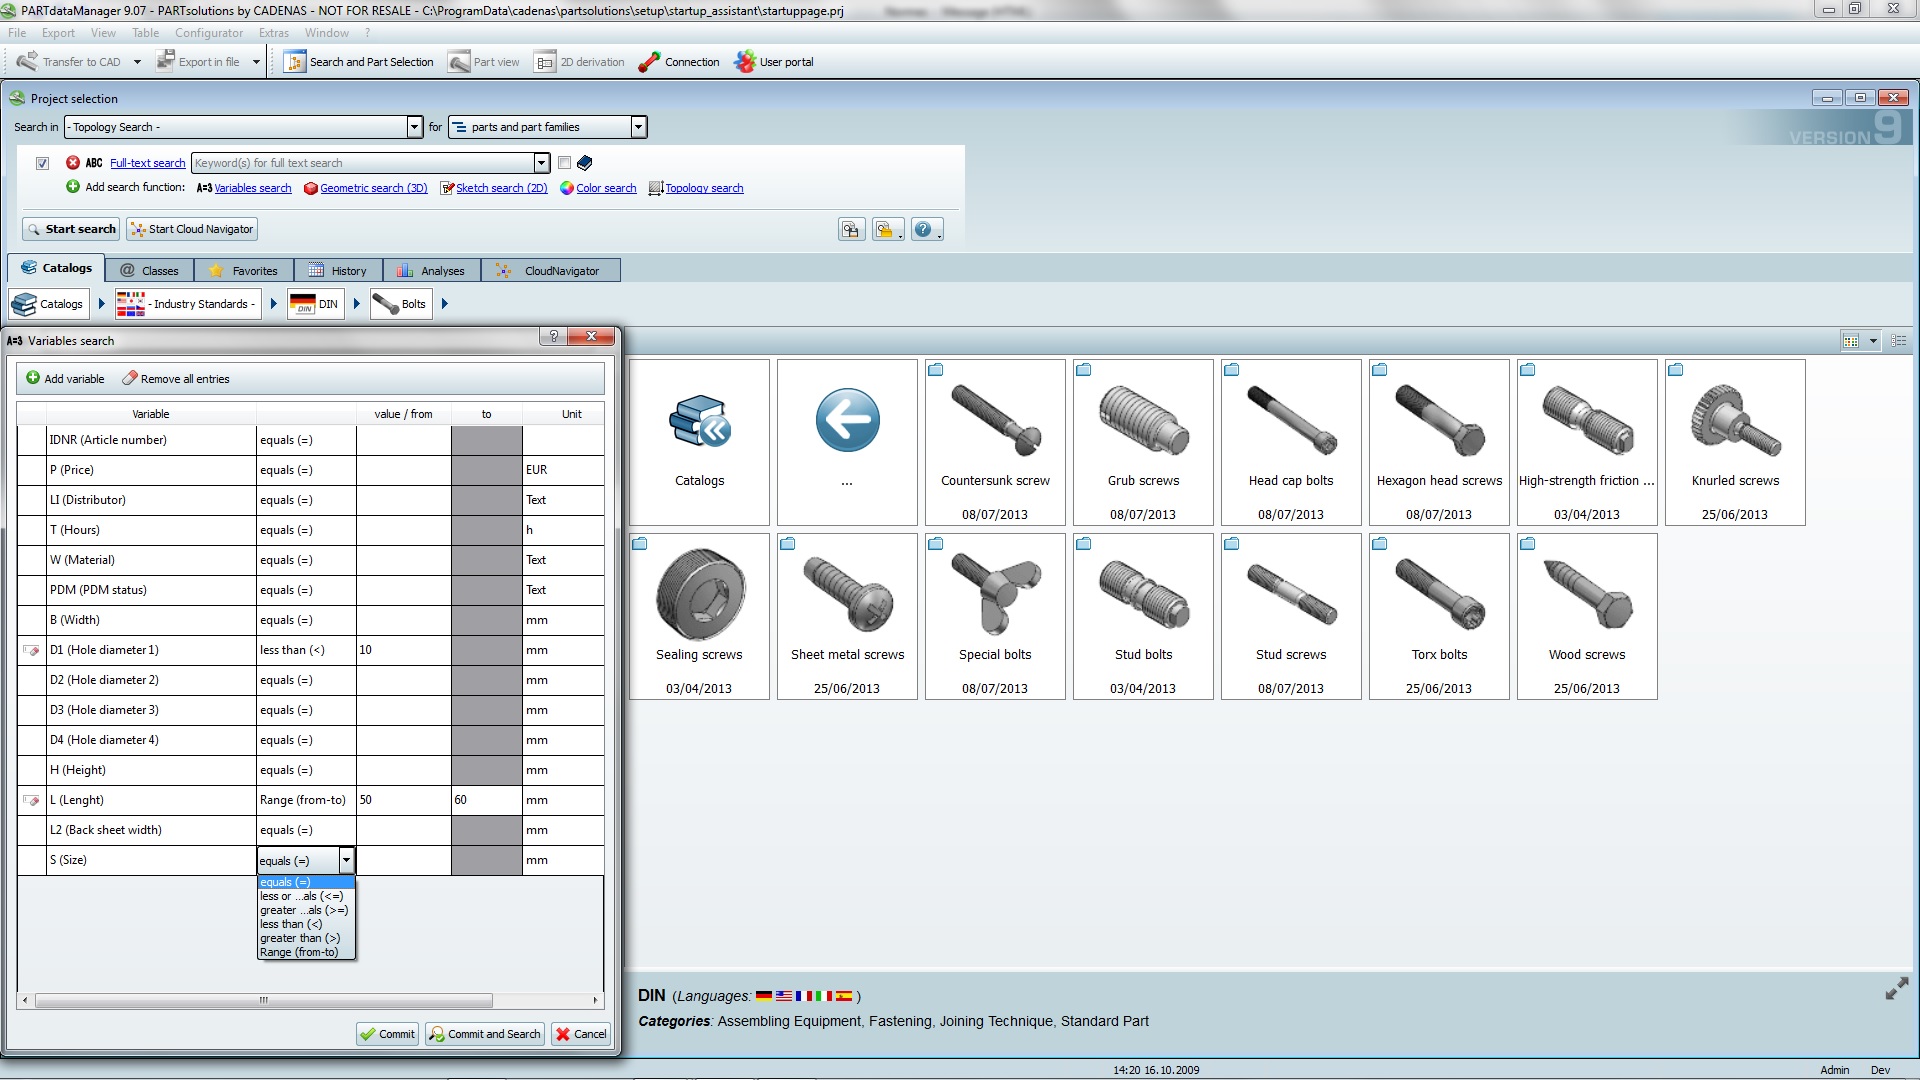Open the Configurator menu

208,33
